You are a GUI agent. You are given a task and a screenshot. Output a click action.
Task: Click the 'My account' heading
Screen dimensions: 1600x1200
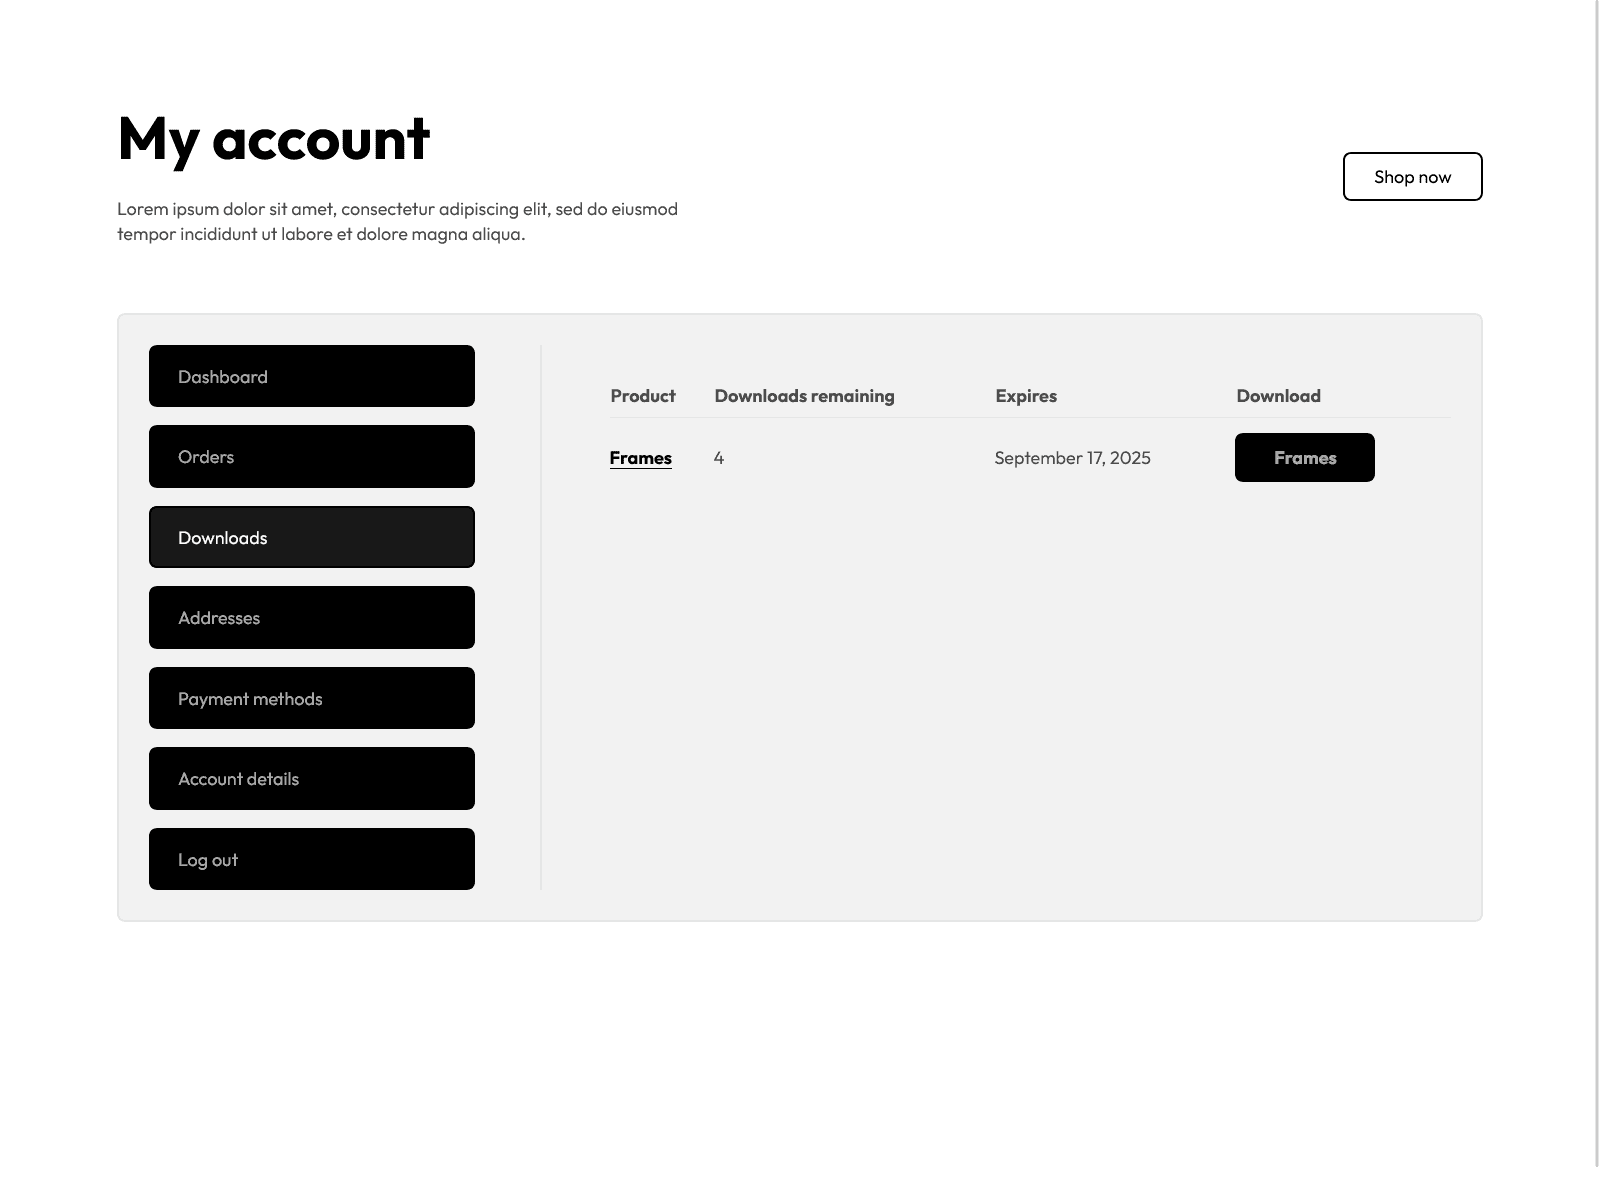(x=273, y=138)
